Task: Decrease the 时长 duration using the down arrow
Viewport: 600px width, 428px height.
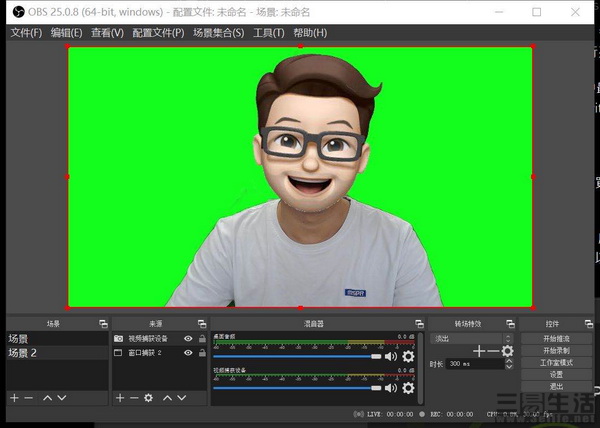Action: [509, 366]
